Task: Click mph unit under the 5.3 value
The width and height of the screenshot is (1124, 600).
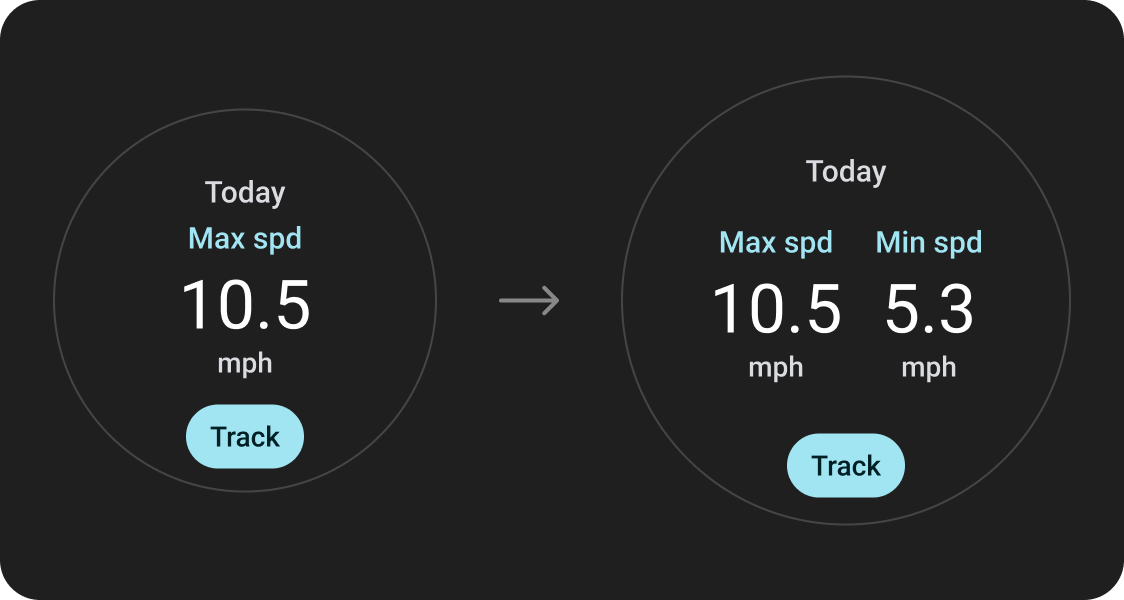Action: click(929, 367)
